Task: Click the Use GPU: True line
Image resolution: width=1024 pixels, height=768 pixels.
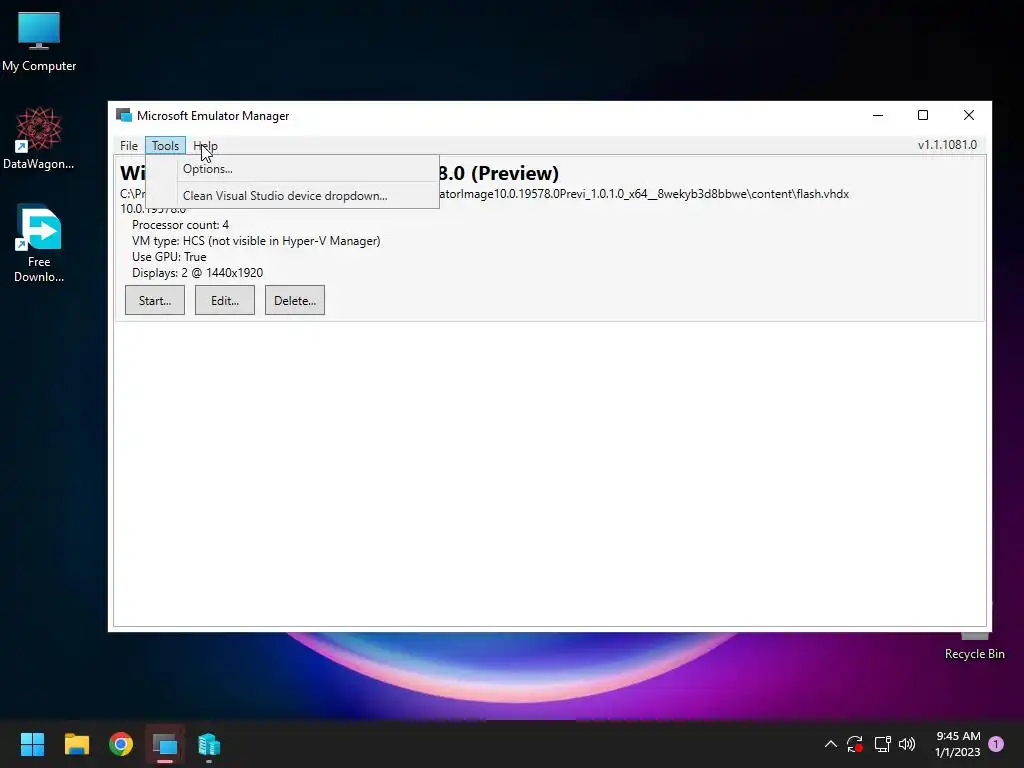Action: (169, 257)
